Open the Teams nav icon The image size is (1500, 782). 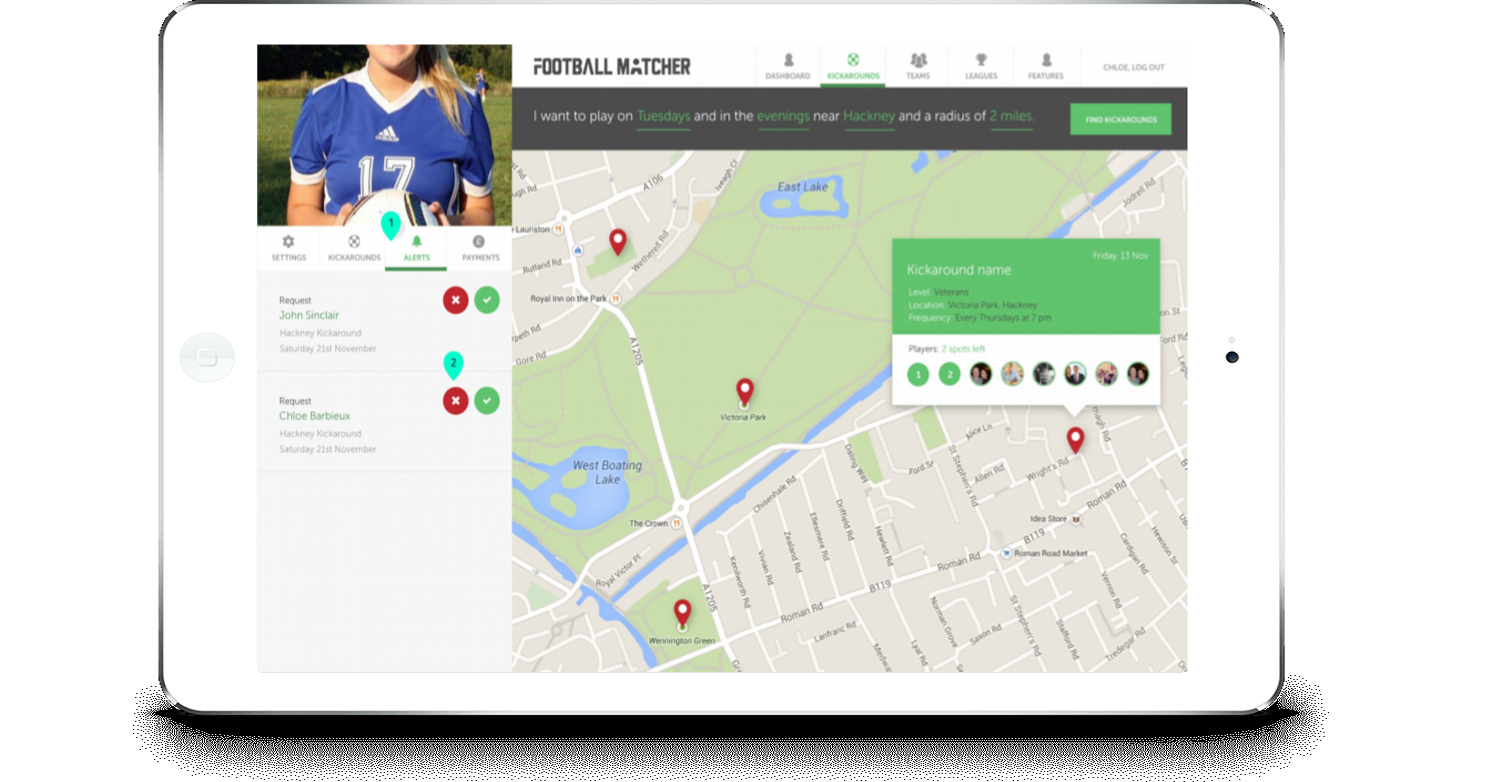point(918,60)
